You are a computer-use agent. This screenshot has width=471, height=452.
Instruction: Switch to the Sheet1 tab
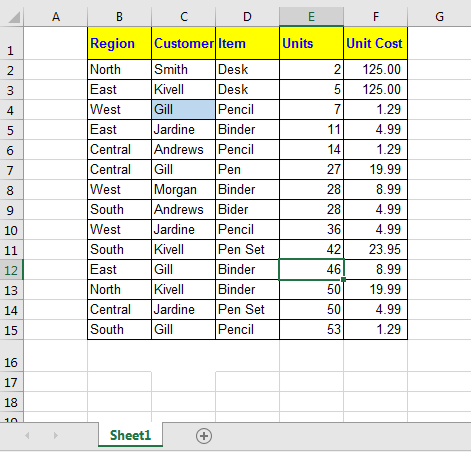pyautogui.click(x=130, y=435)
